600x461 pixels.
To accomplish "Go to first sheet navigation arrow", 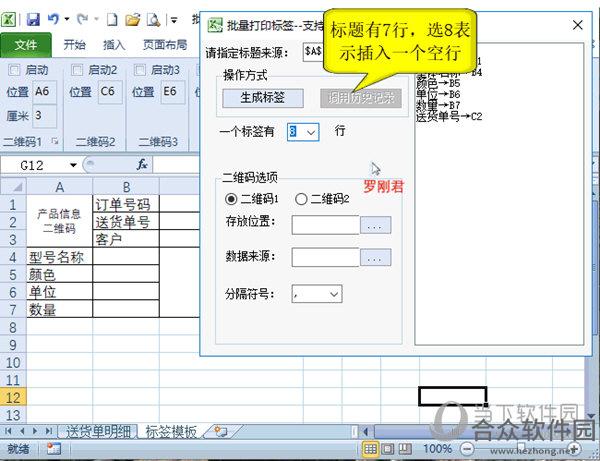I will point(8,432).
